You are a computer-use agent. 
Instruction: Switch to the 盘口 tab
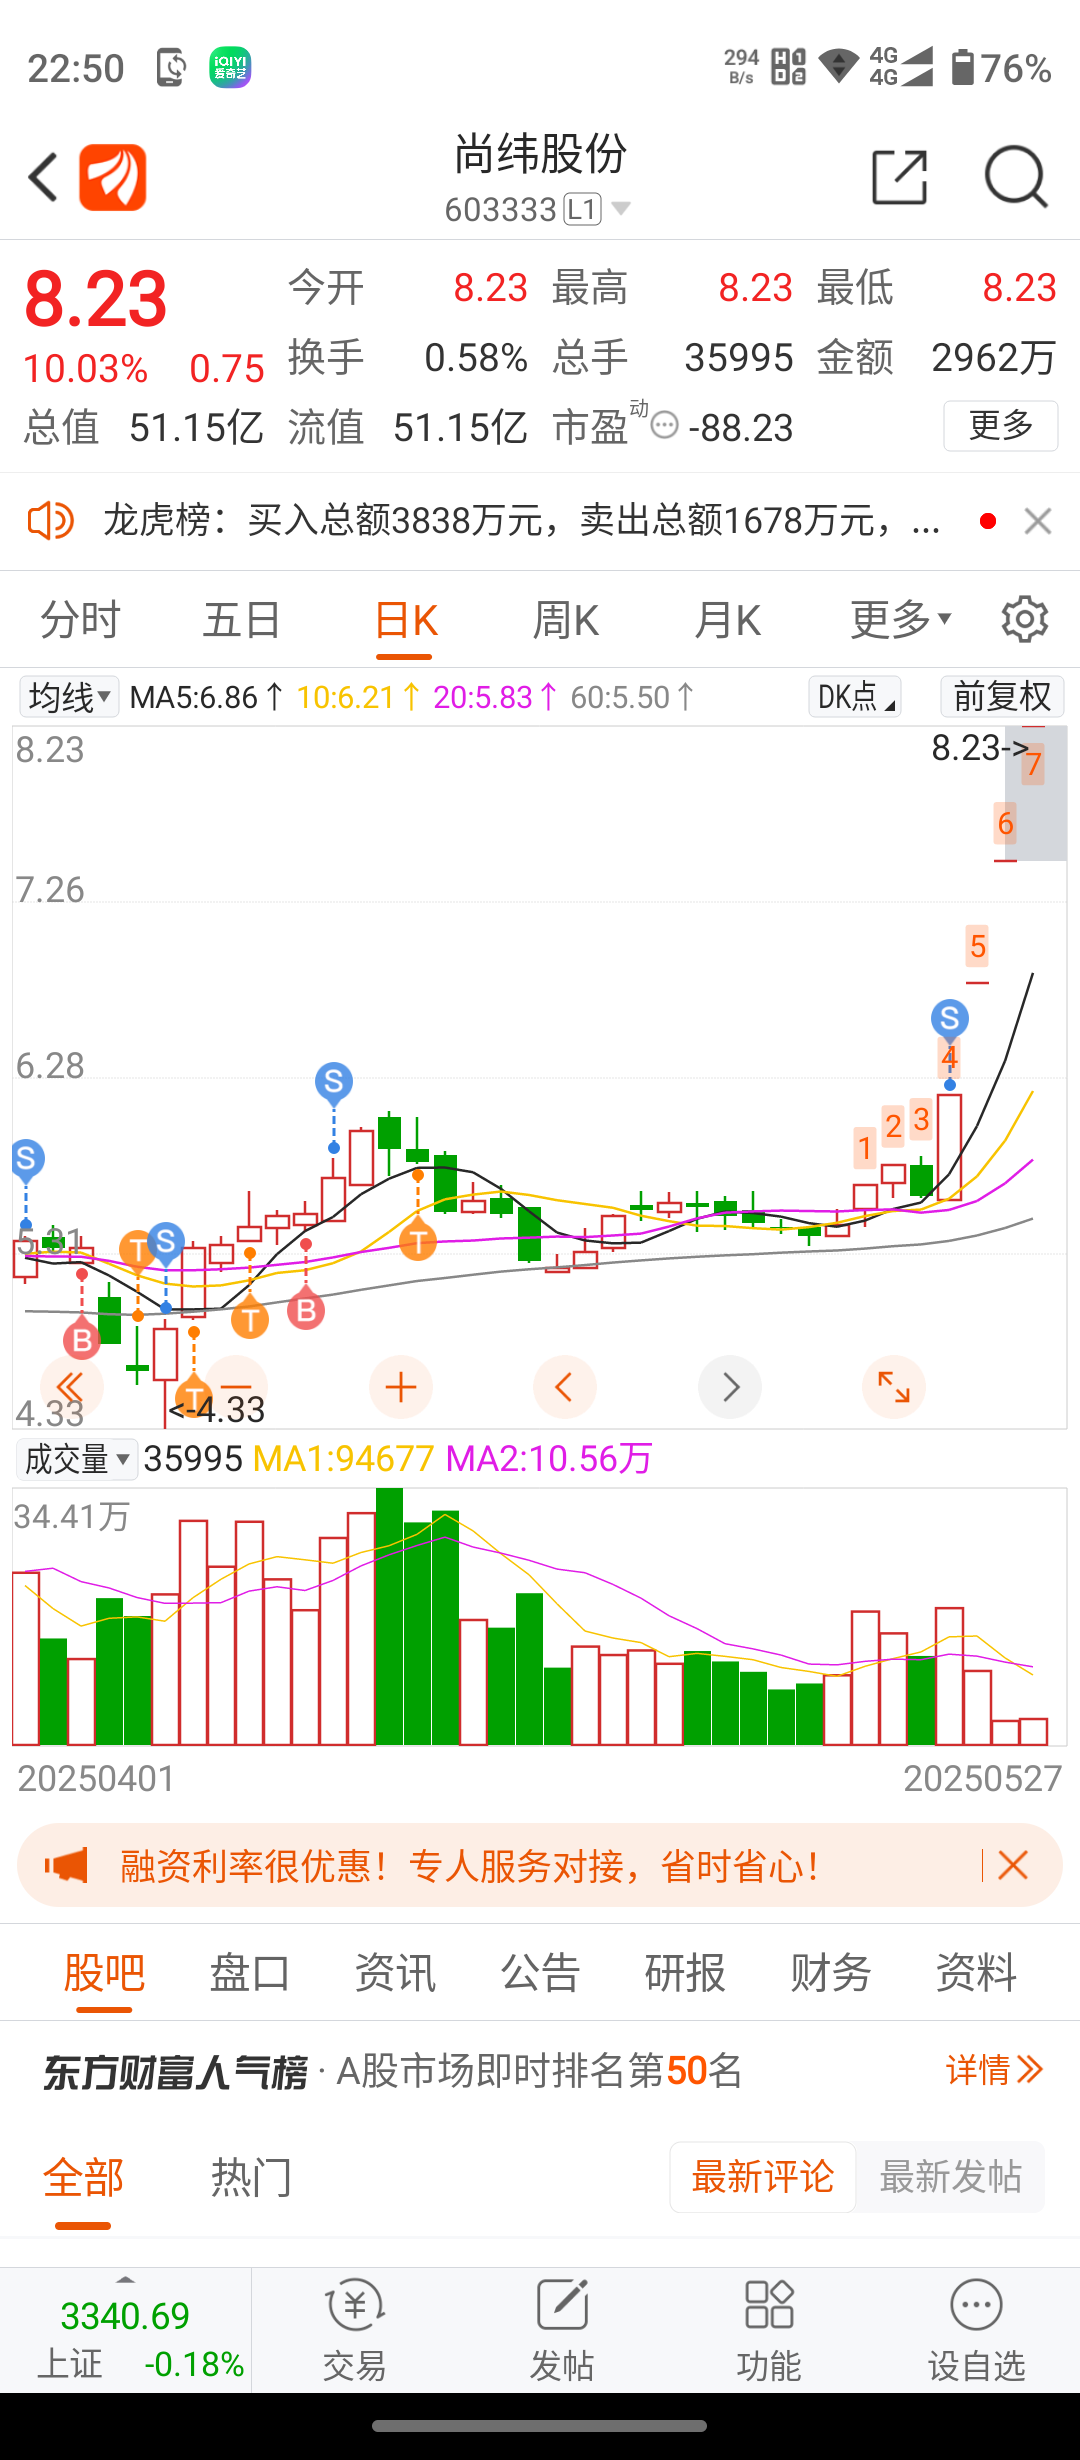click(x=250, y=1974)
